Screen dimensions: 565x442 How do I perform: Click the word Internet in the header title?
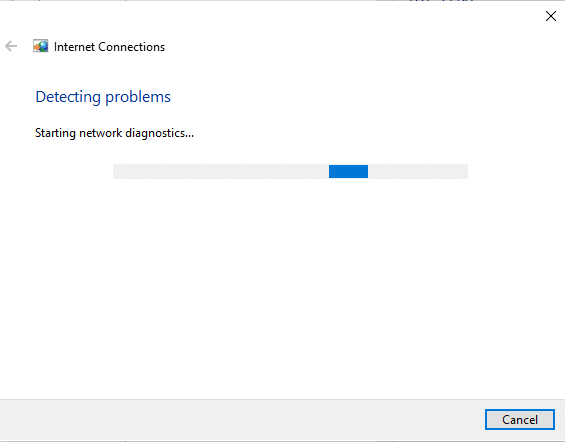click(x=74, y=47)
